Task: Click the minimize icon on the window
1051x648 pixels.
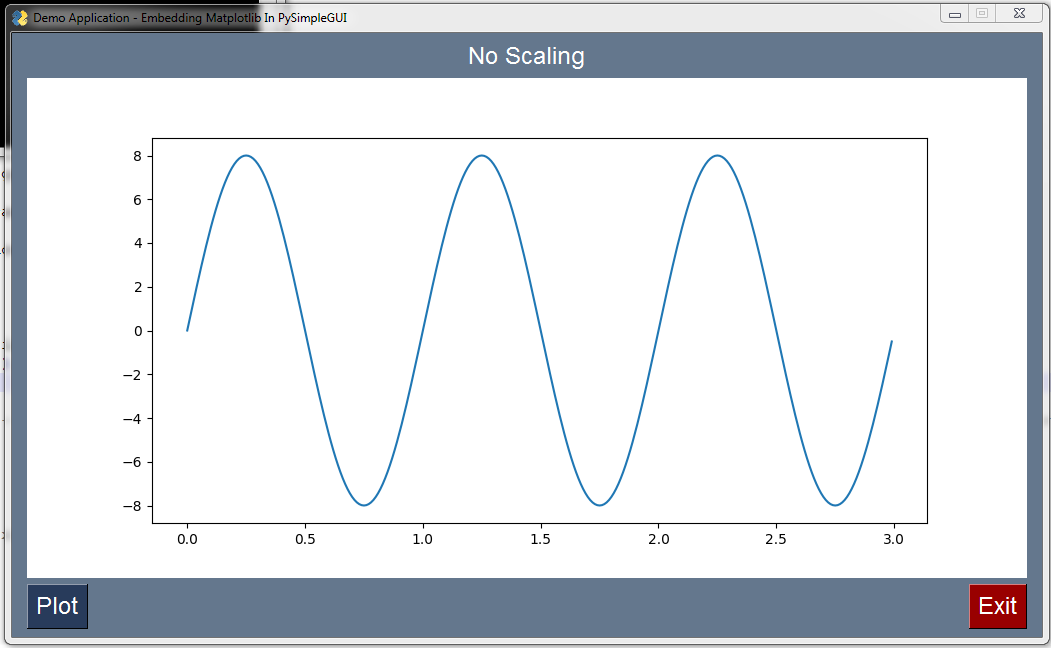Action: pyautogui.click(x=955, y=13)
